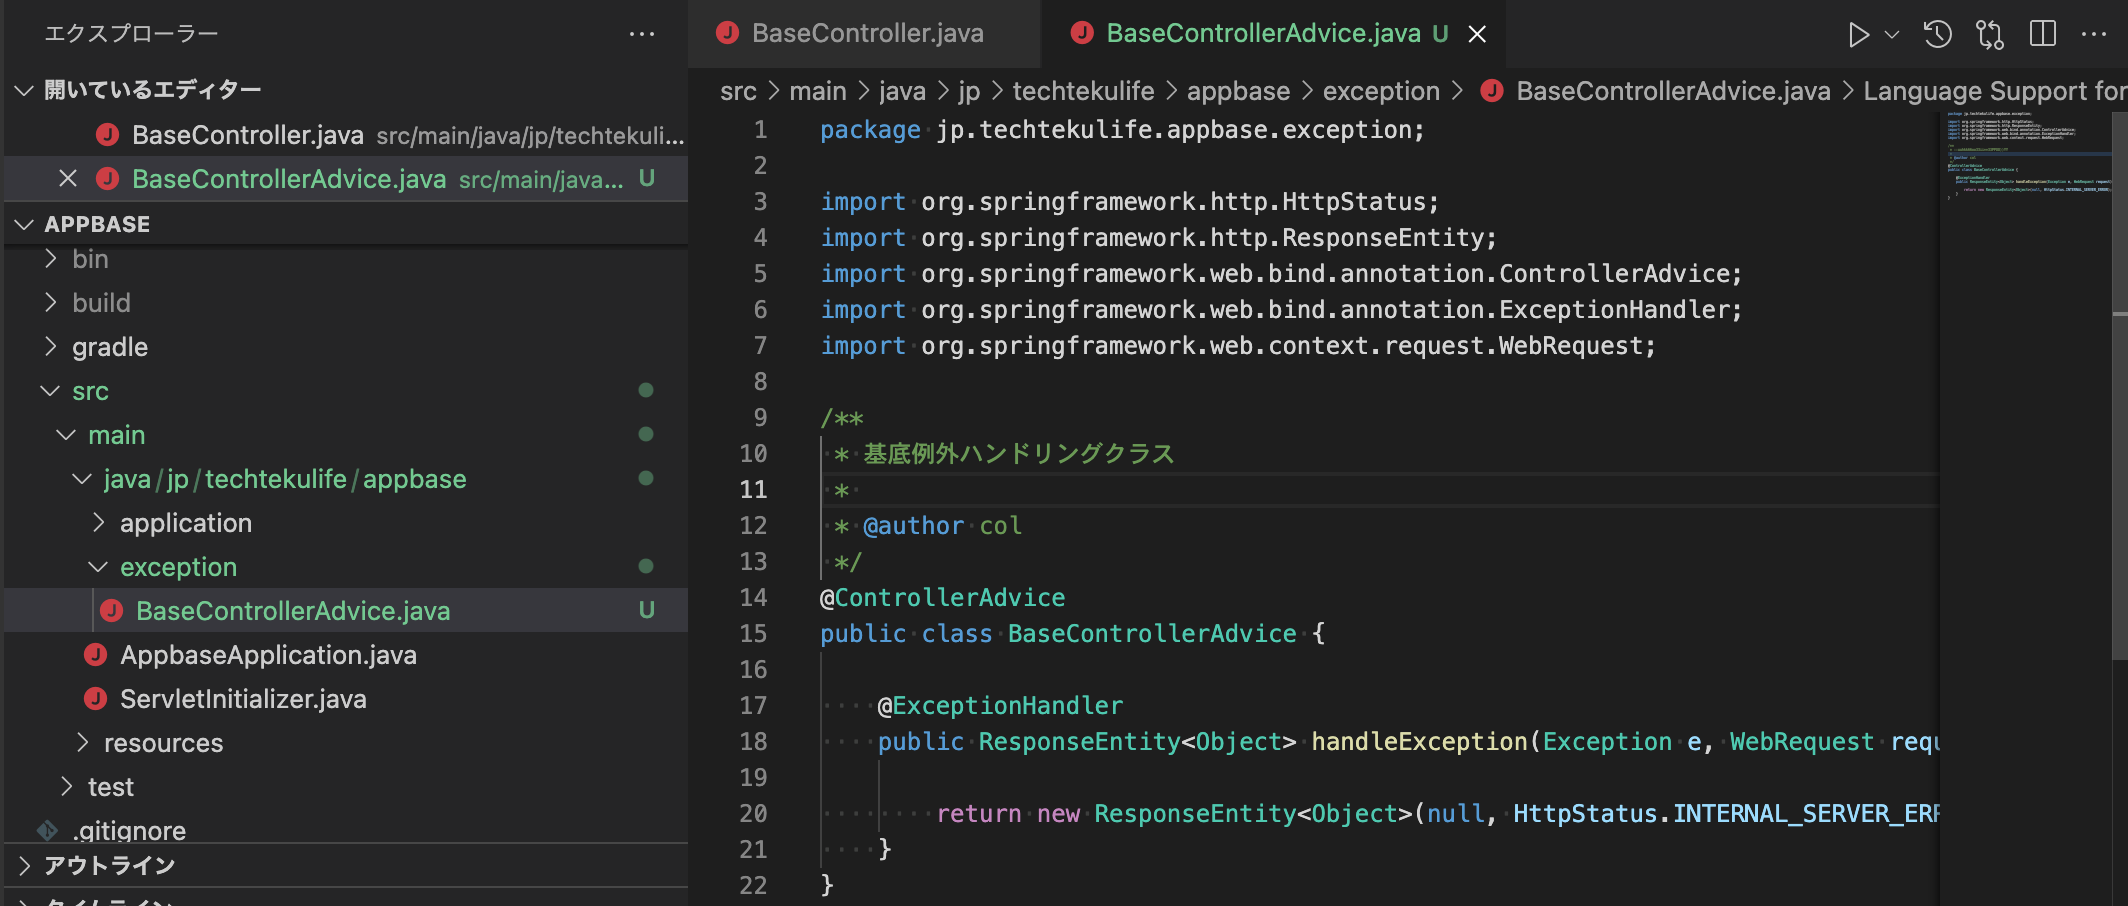Collapse the main folder
Viewport: 2128px width, 906px height.
pyautogui.click(x=346, y=435)
